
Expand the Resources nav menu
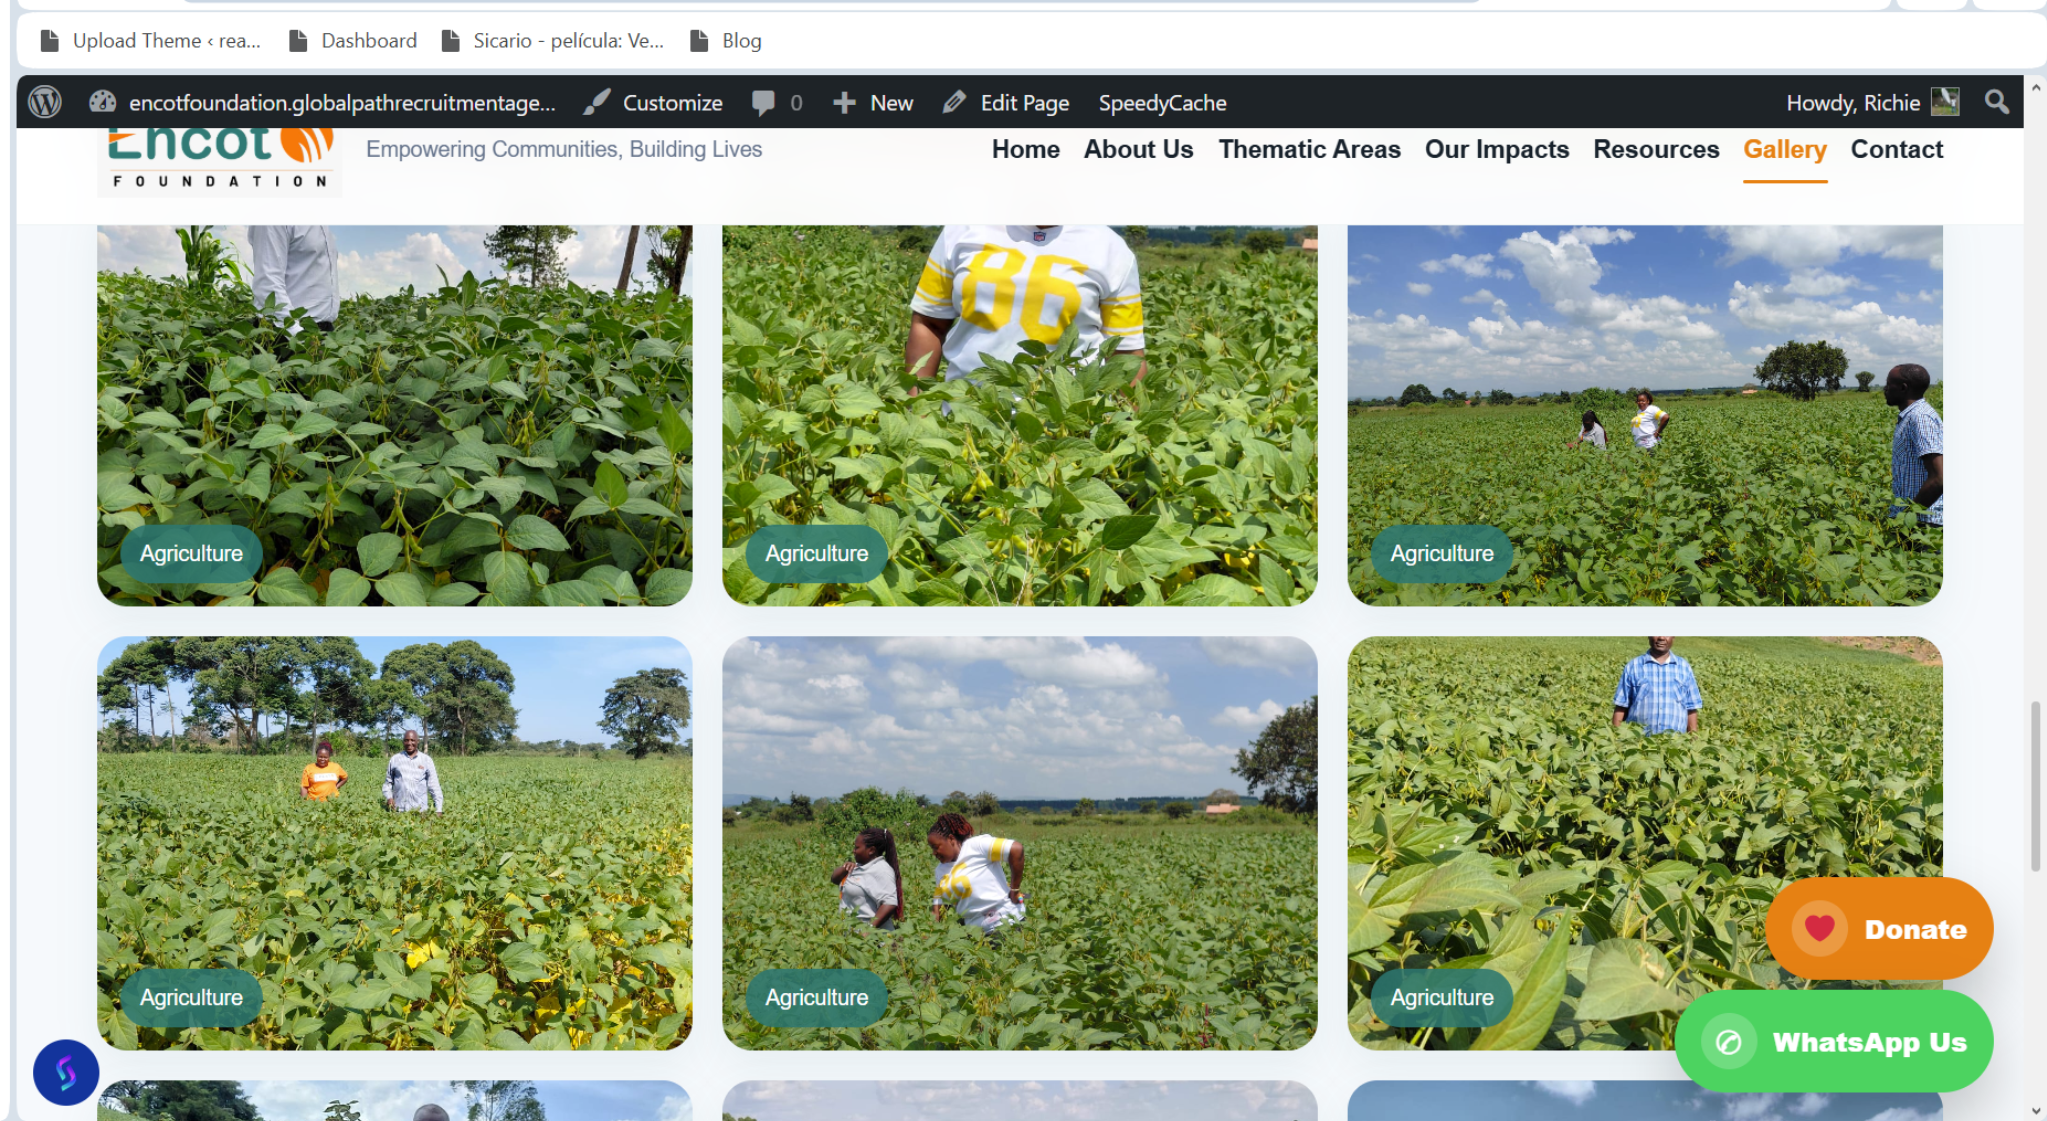click(1656, 149)
